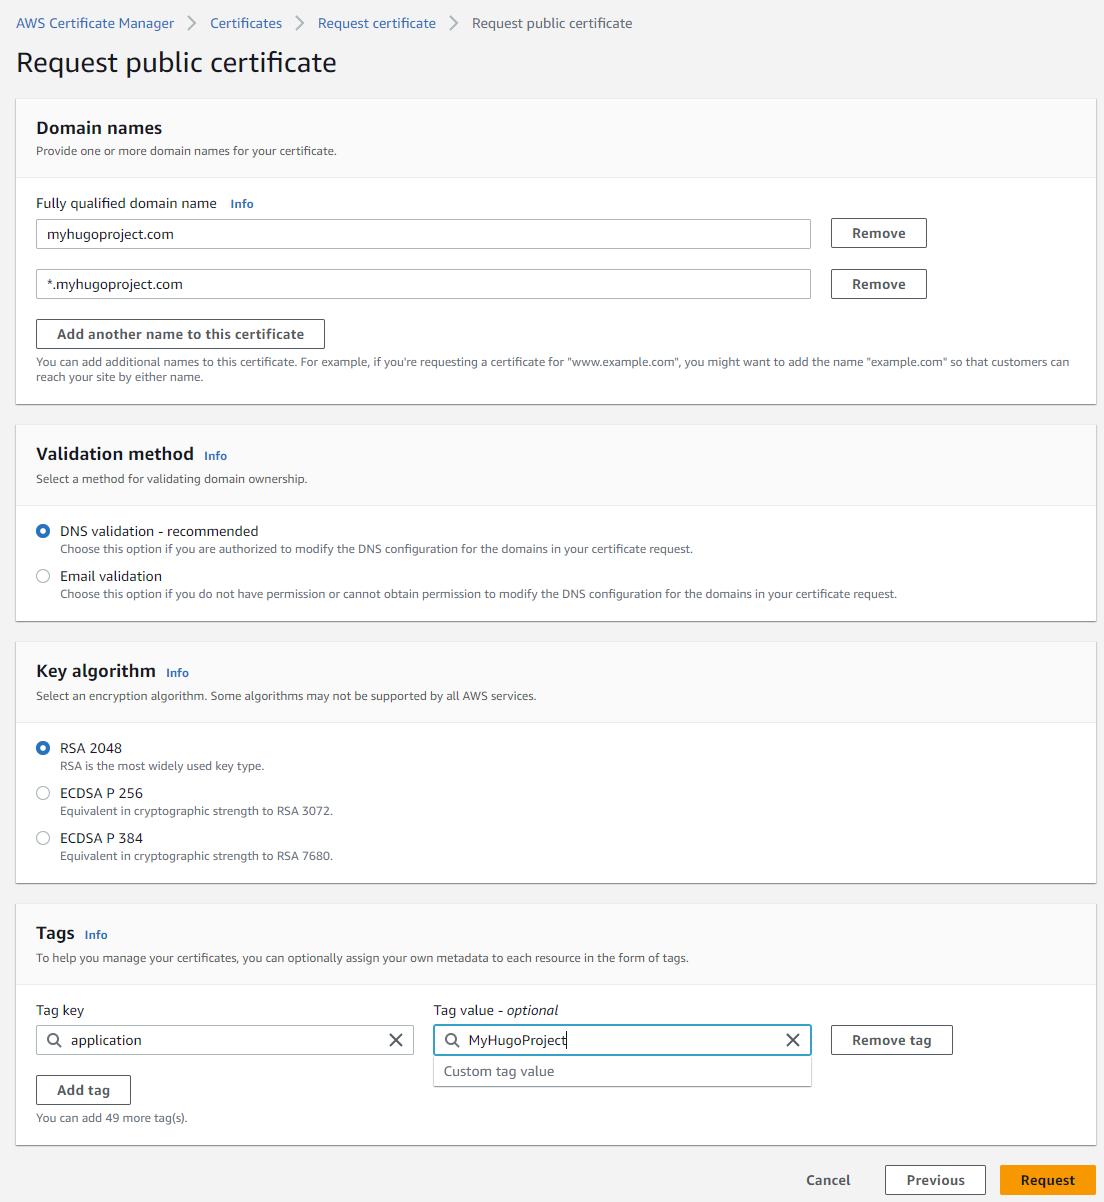Screen dimensions: 1104x1202
Task: Open Info link beside Key algorithm
Action: click(177, 673)
